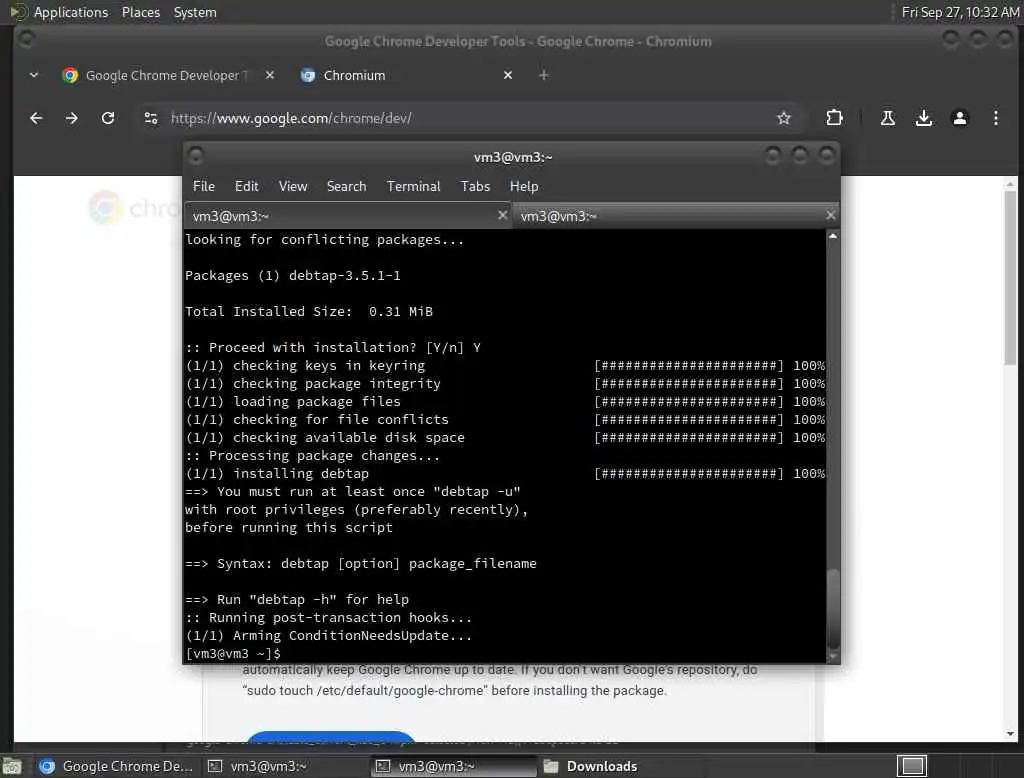Close first terminal tab
Screen dimensions: 1024x778
tap(502, 215)
